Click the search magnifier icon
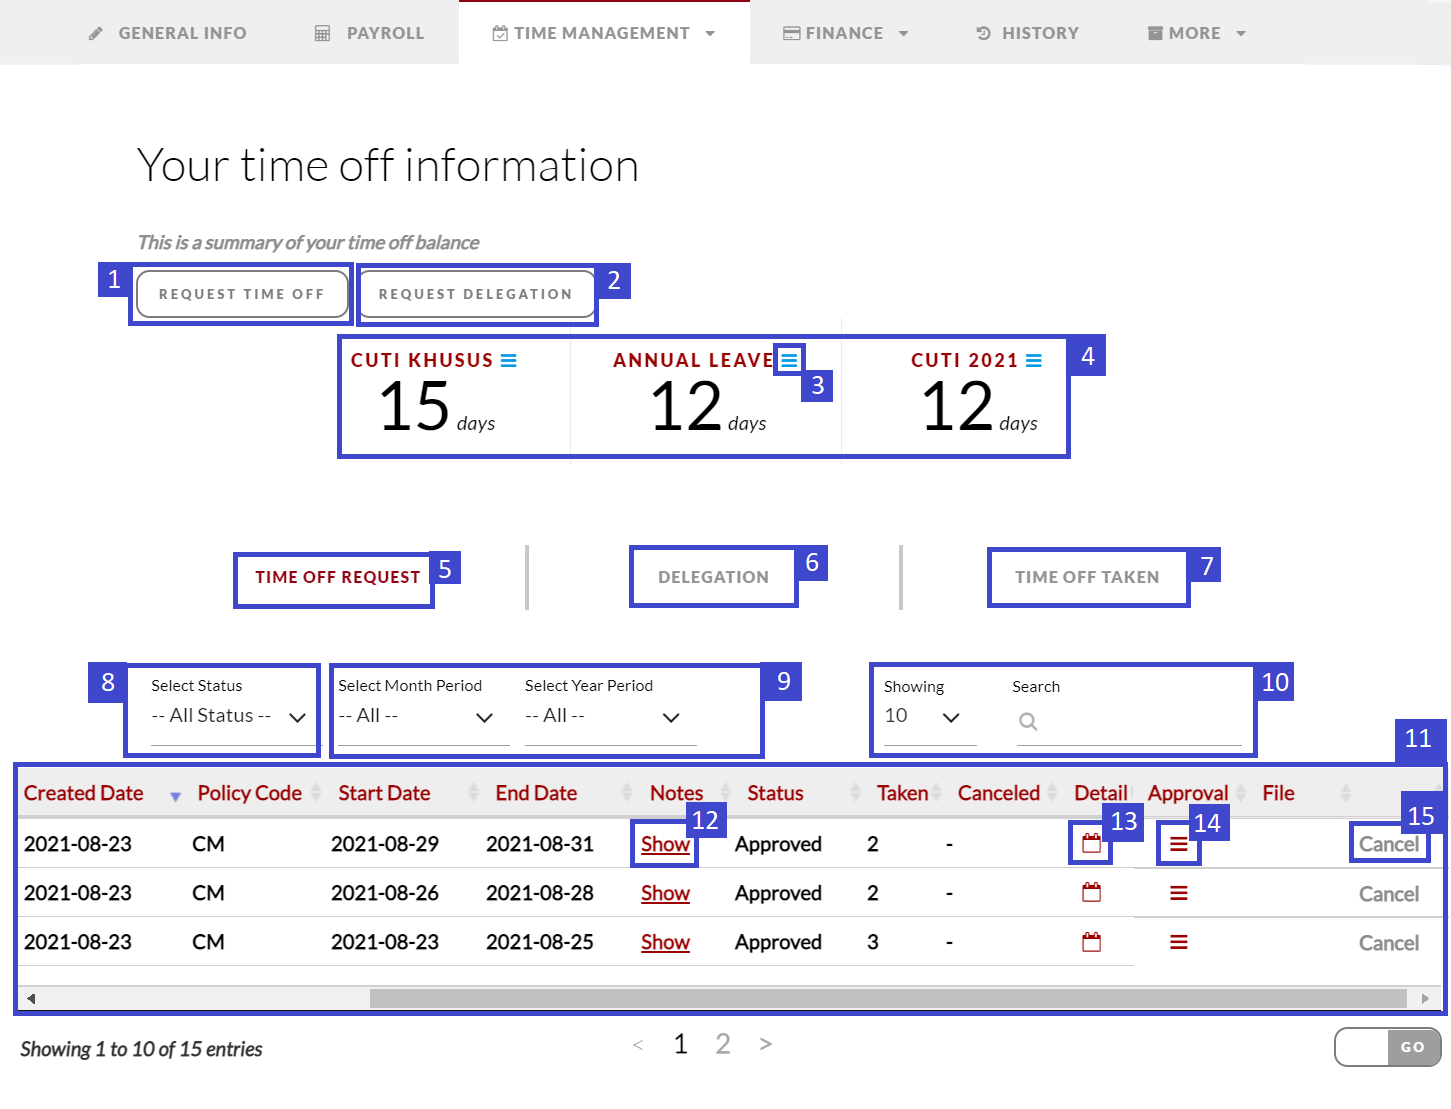1451x1109 pixels. (1027, 721)
